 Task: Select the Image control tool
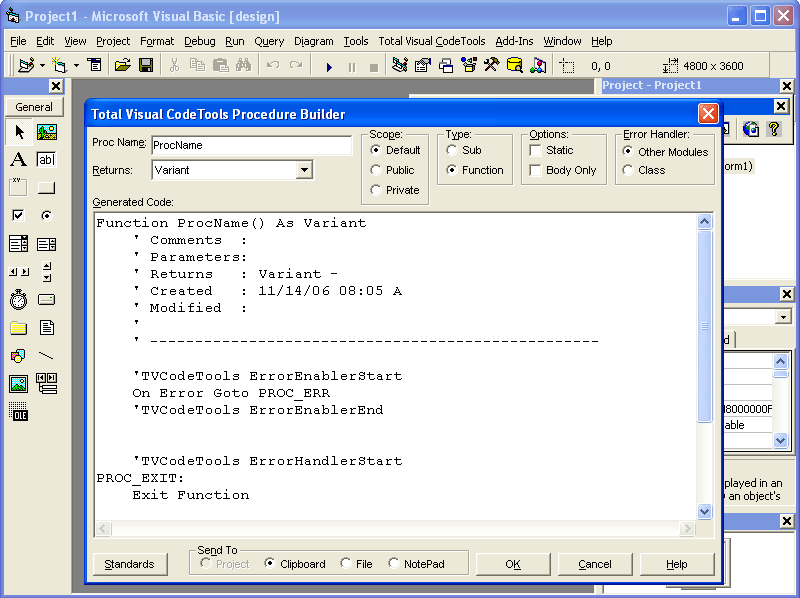click(19, 384)
